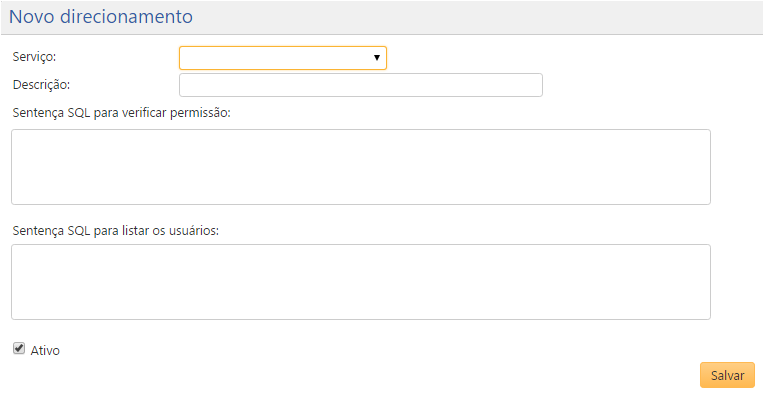Click the Serviço field label
Viewport: 763px width, 411px height.
pyautogui.click(x=34, y=57)
